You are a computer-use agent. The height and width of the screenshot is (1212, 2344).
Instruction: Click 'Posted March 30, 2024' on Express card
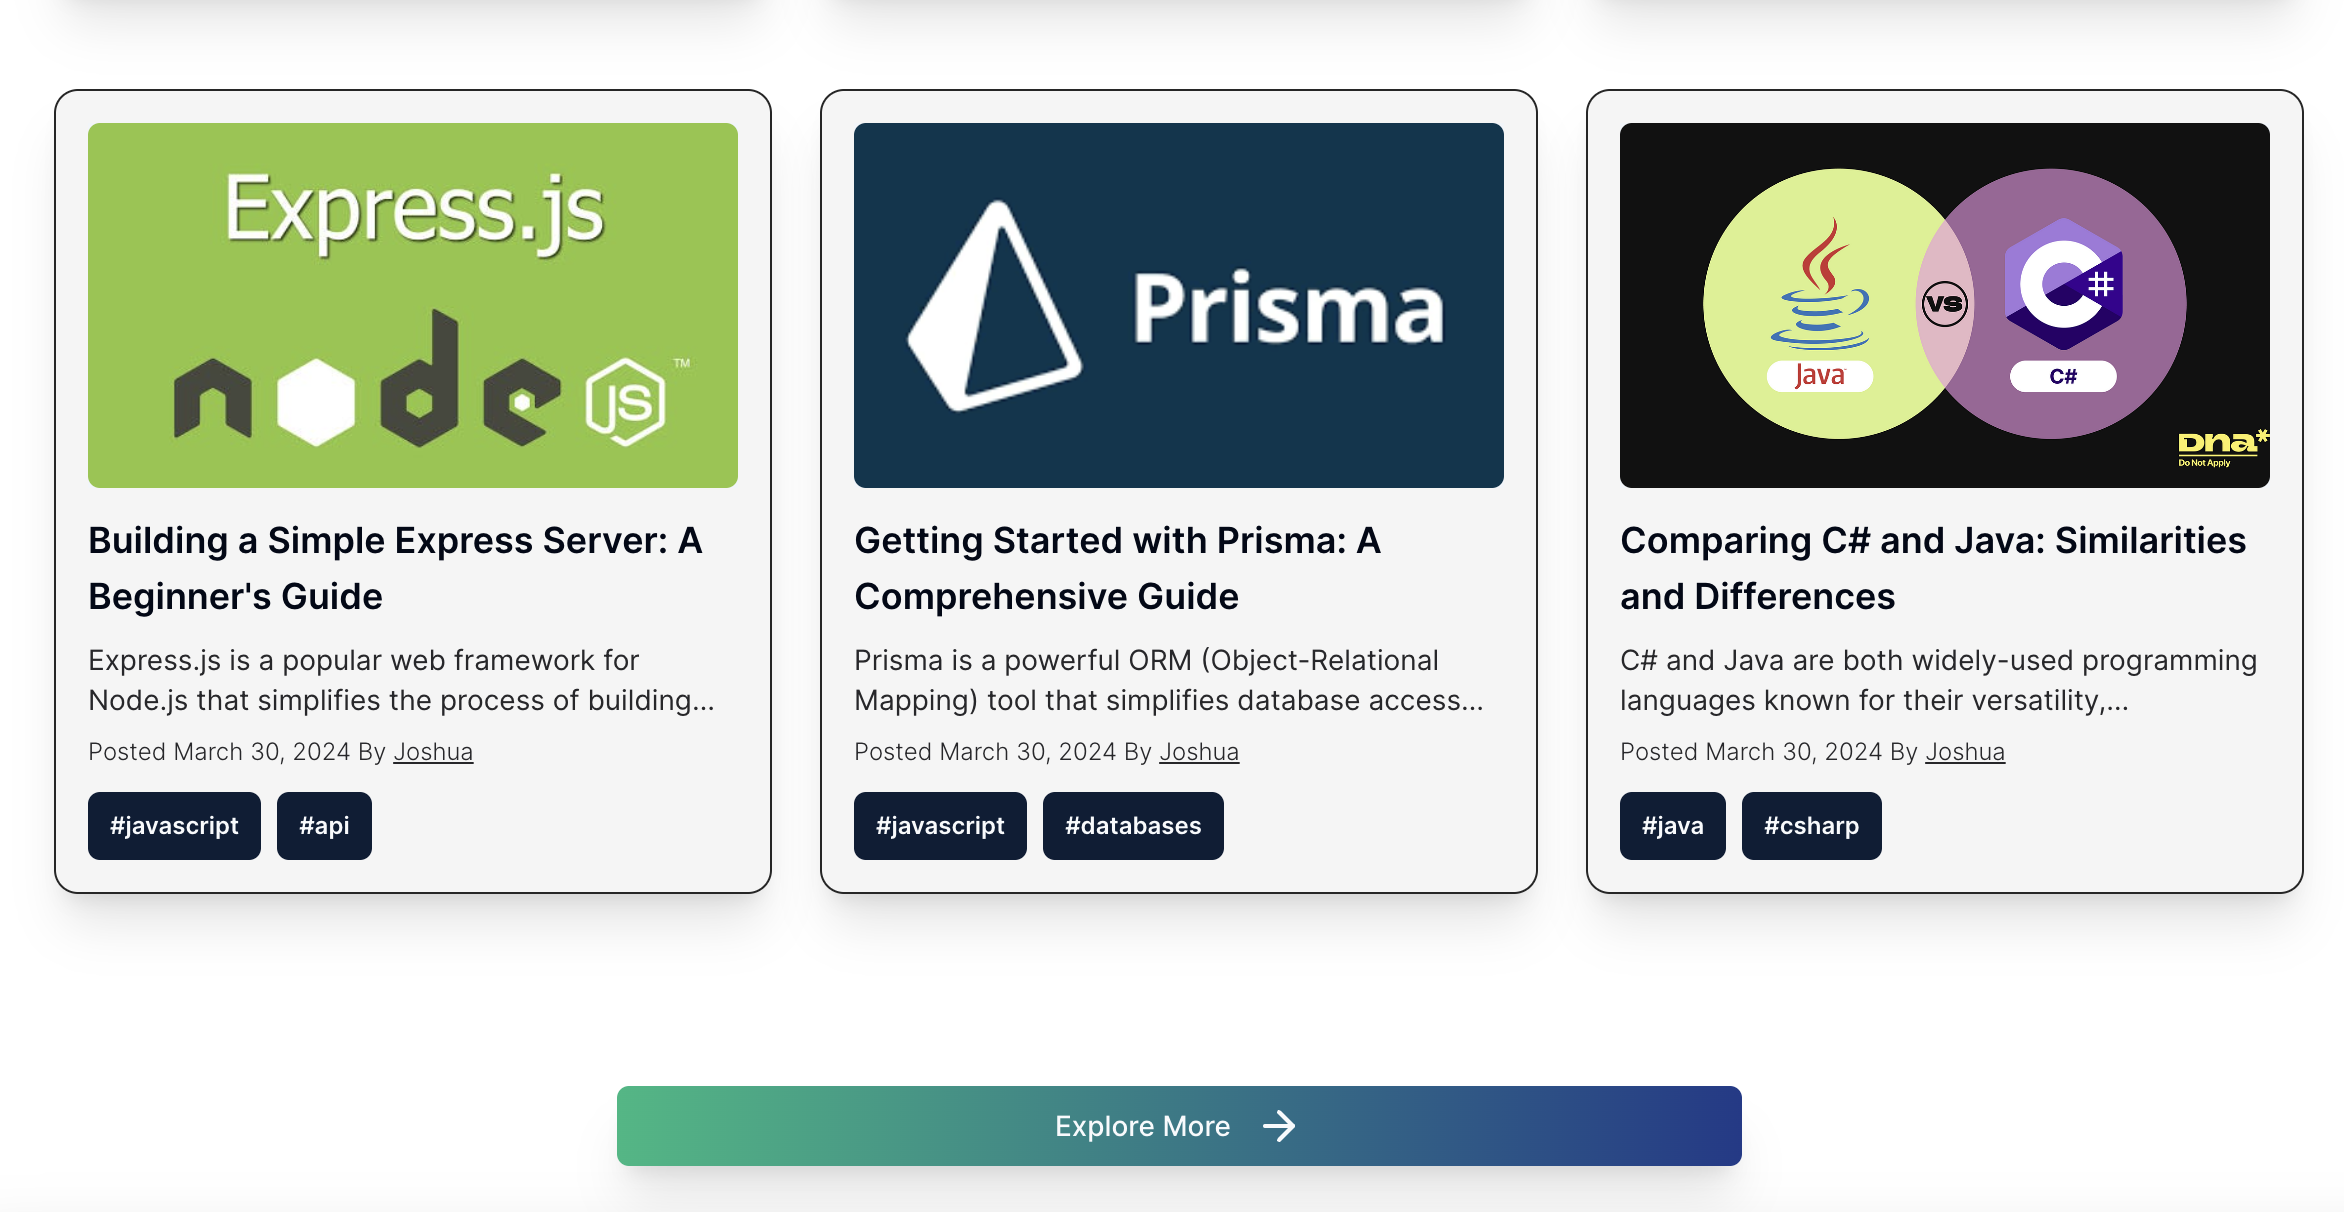tap(219, 752)
